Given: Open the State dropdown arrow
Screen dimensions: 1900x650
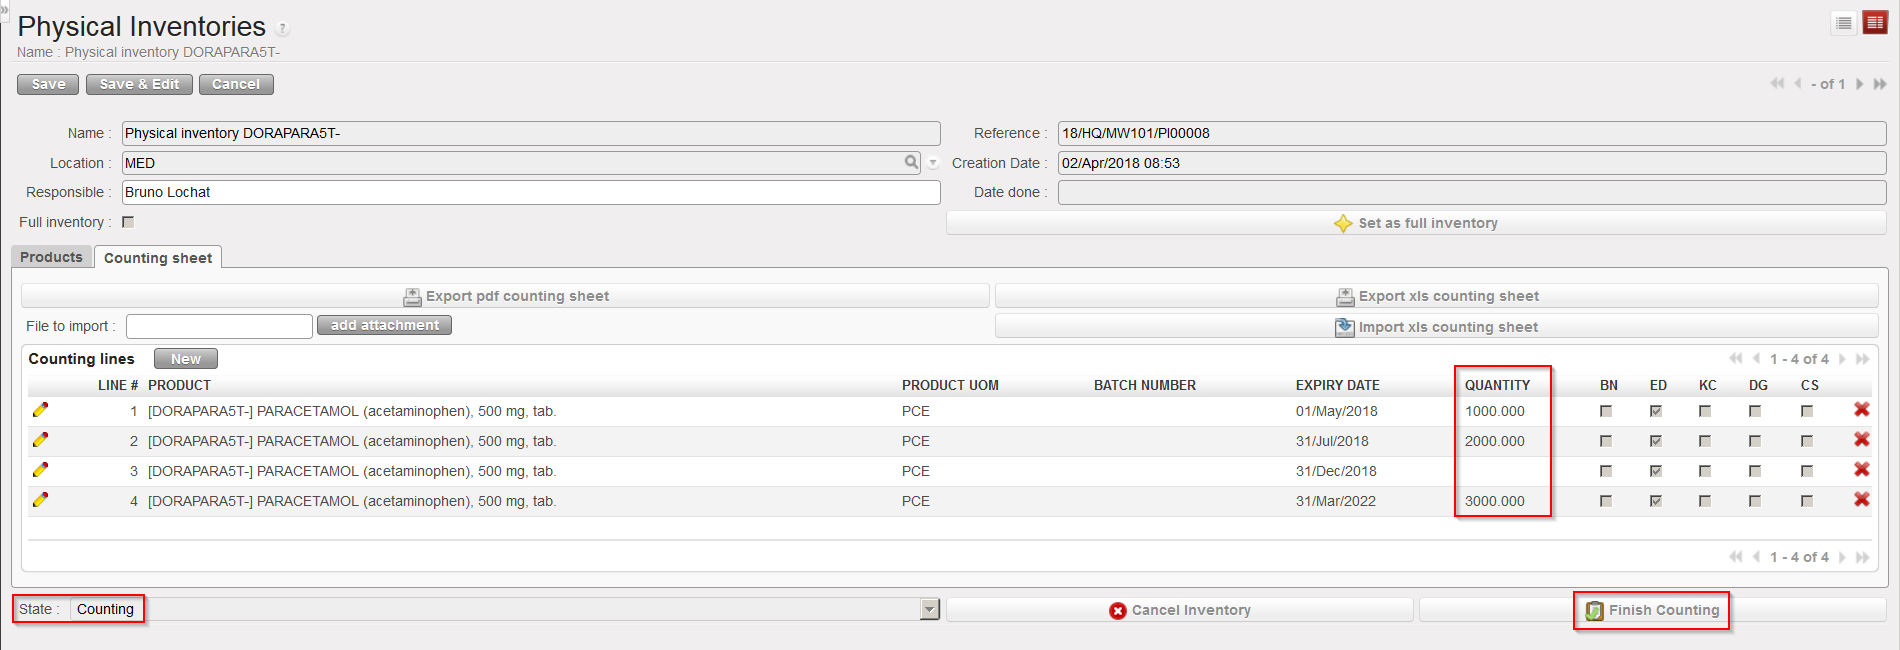Looking at the screenshot, I should pyautogui.click(x=930, y=609).
